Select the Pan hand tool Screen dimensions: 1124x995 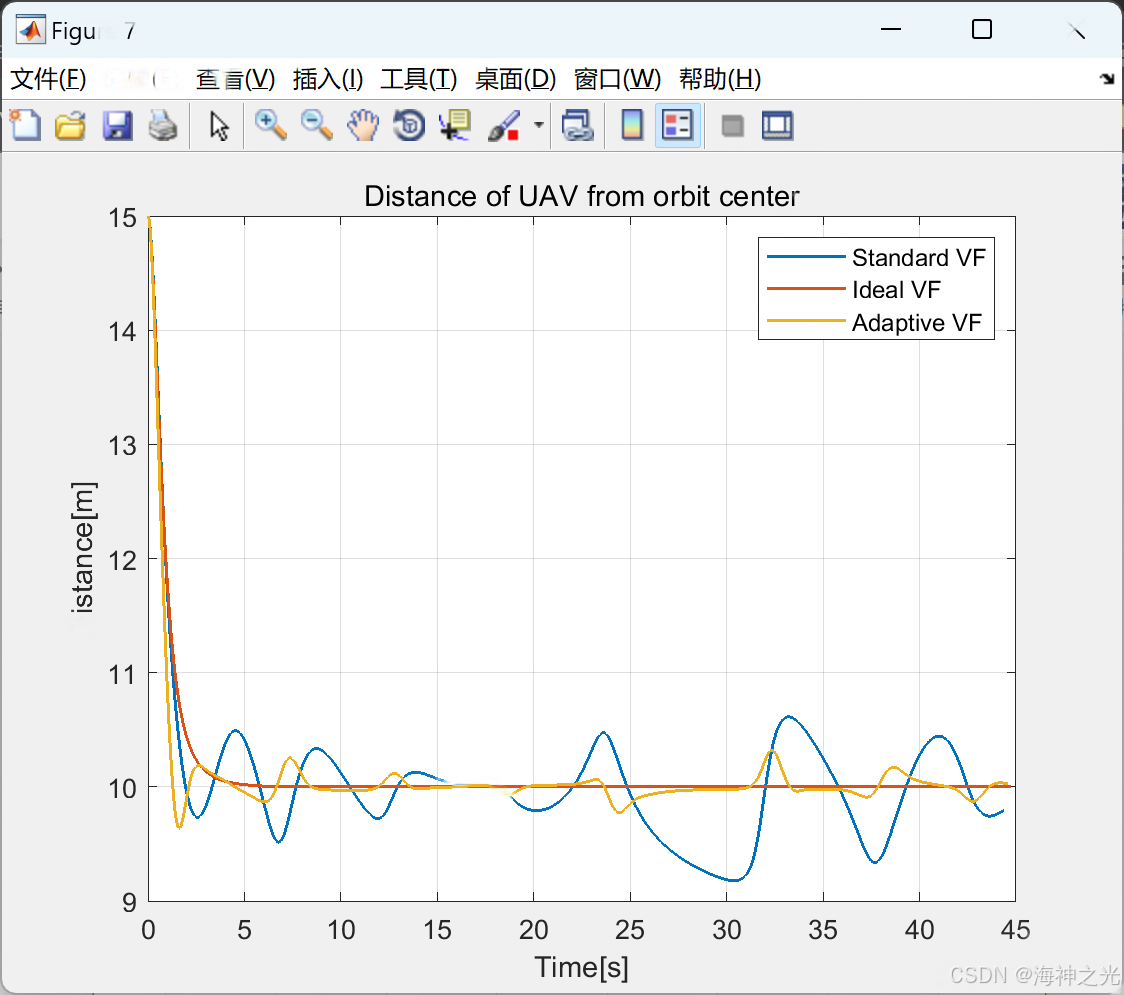pos(363,125)
